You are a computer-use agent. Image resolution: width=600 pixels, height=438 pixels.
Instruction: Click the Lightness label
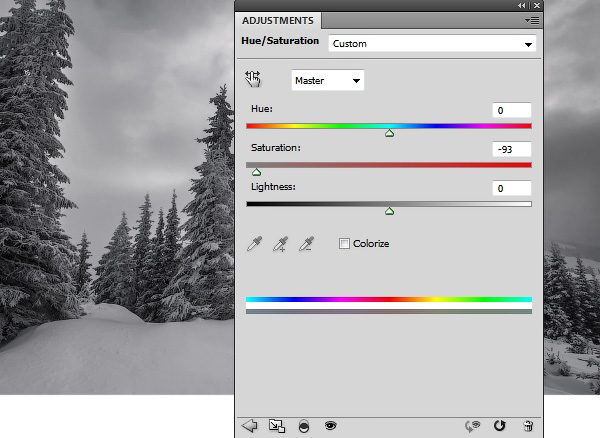tap(273, 187)
